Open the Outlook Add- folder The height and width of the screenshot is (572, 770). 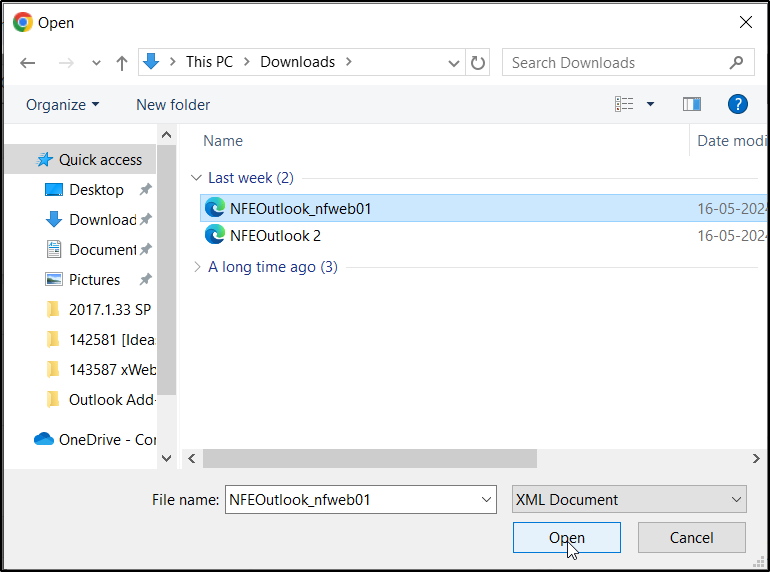pos(112,400)
